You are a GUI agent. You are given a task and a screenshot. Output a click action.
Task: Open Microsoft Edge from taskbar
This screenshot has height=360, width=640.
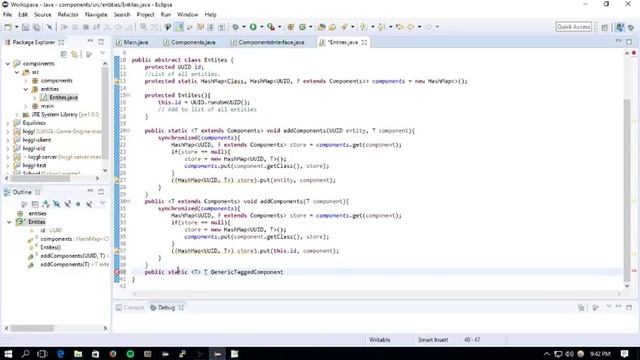click(60, 353)
